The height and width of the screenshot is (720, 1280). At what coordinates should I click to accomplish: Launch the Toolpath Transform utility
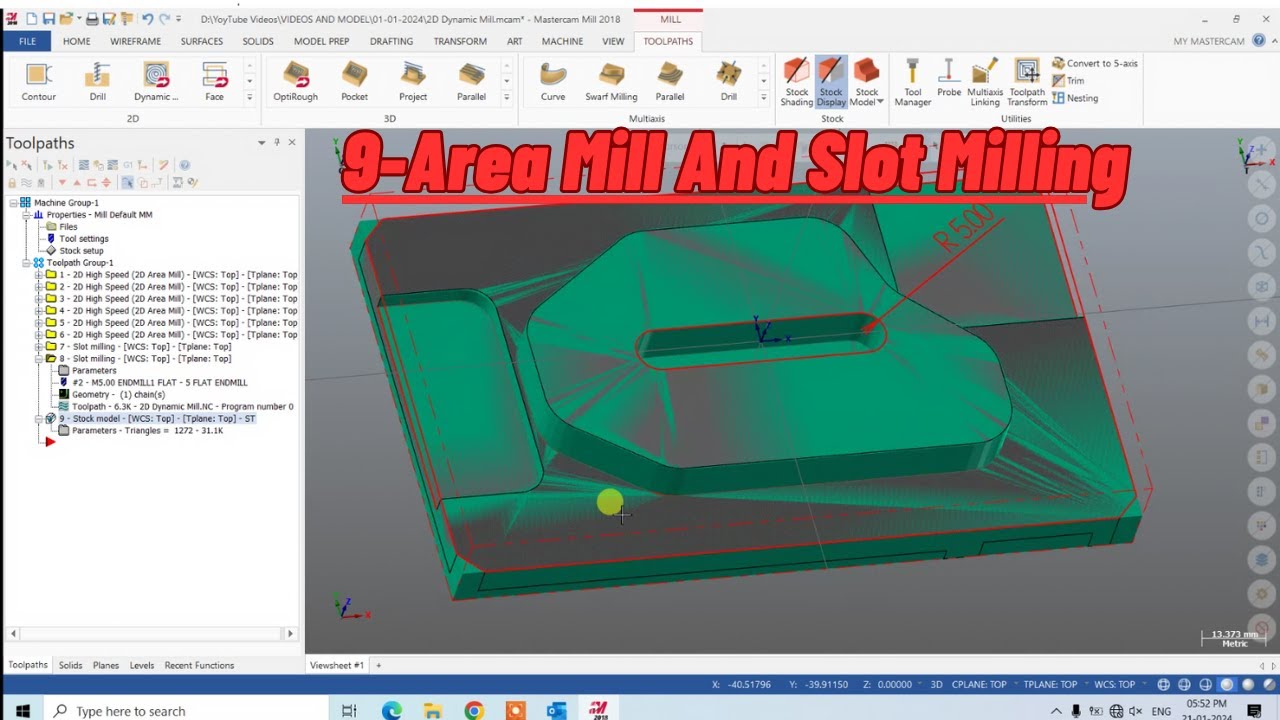(x=1027, y=82)
